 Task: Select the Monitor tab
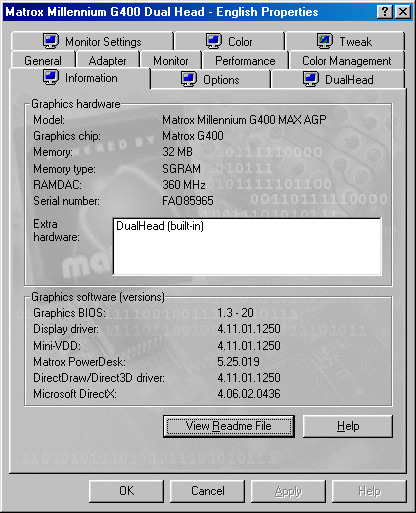171,61
